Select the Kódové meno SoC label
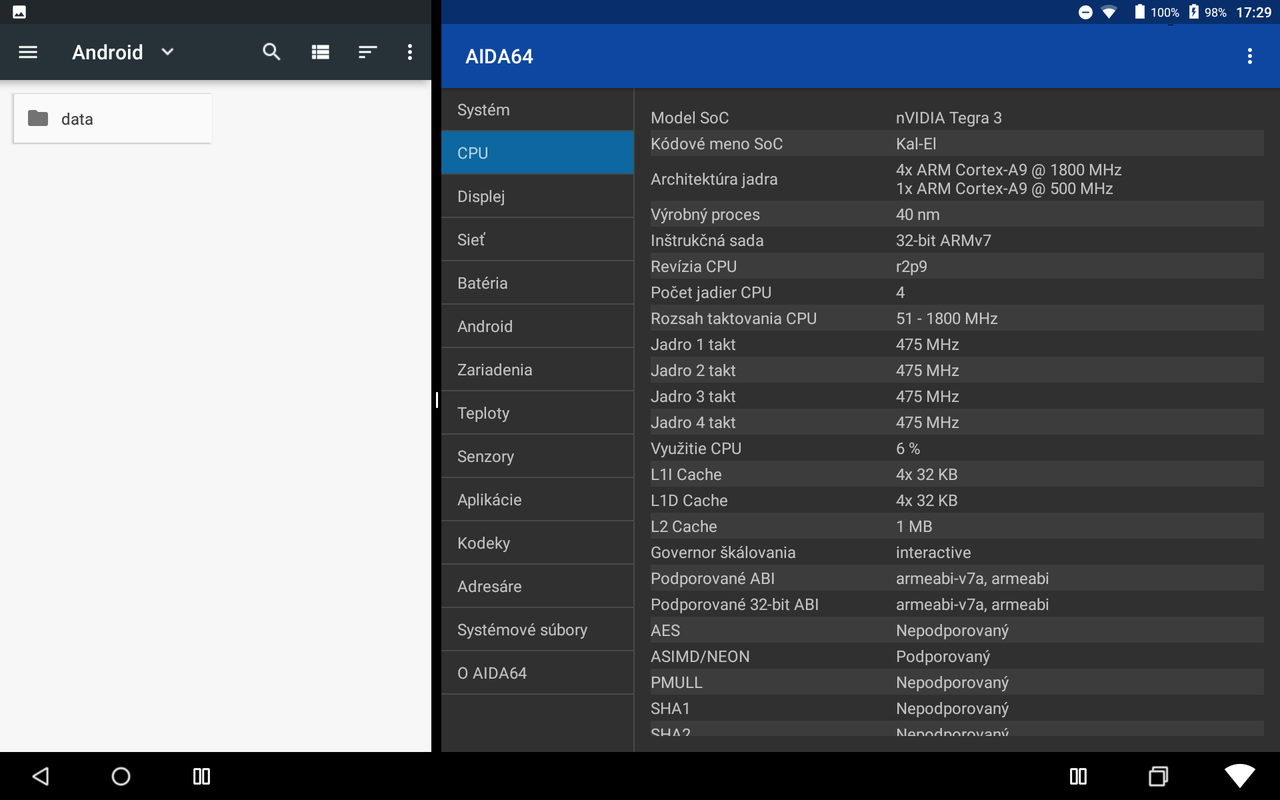1280x800 pixels. (717, 144)
